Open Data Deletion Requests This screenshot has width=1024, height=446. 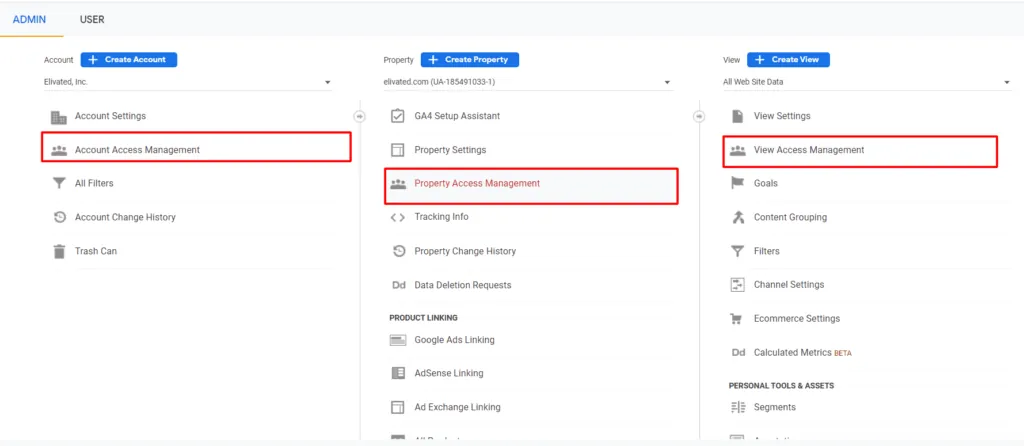[x=463, y=285]
